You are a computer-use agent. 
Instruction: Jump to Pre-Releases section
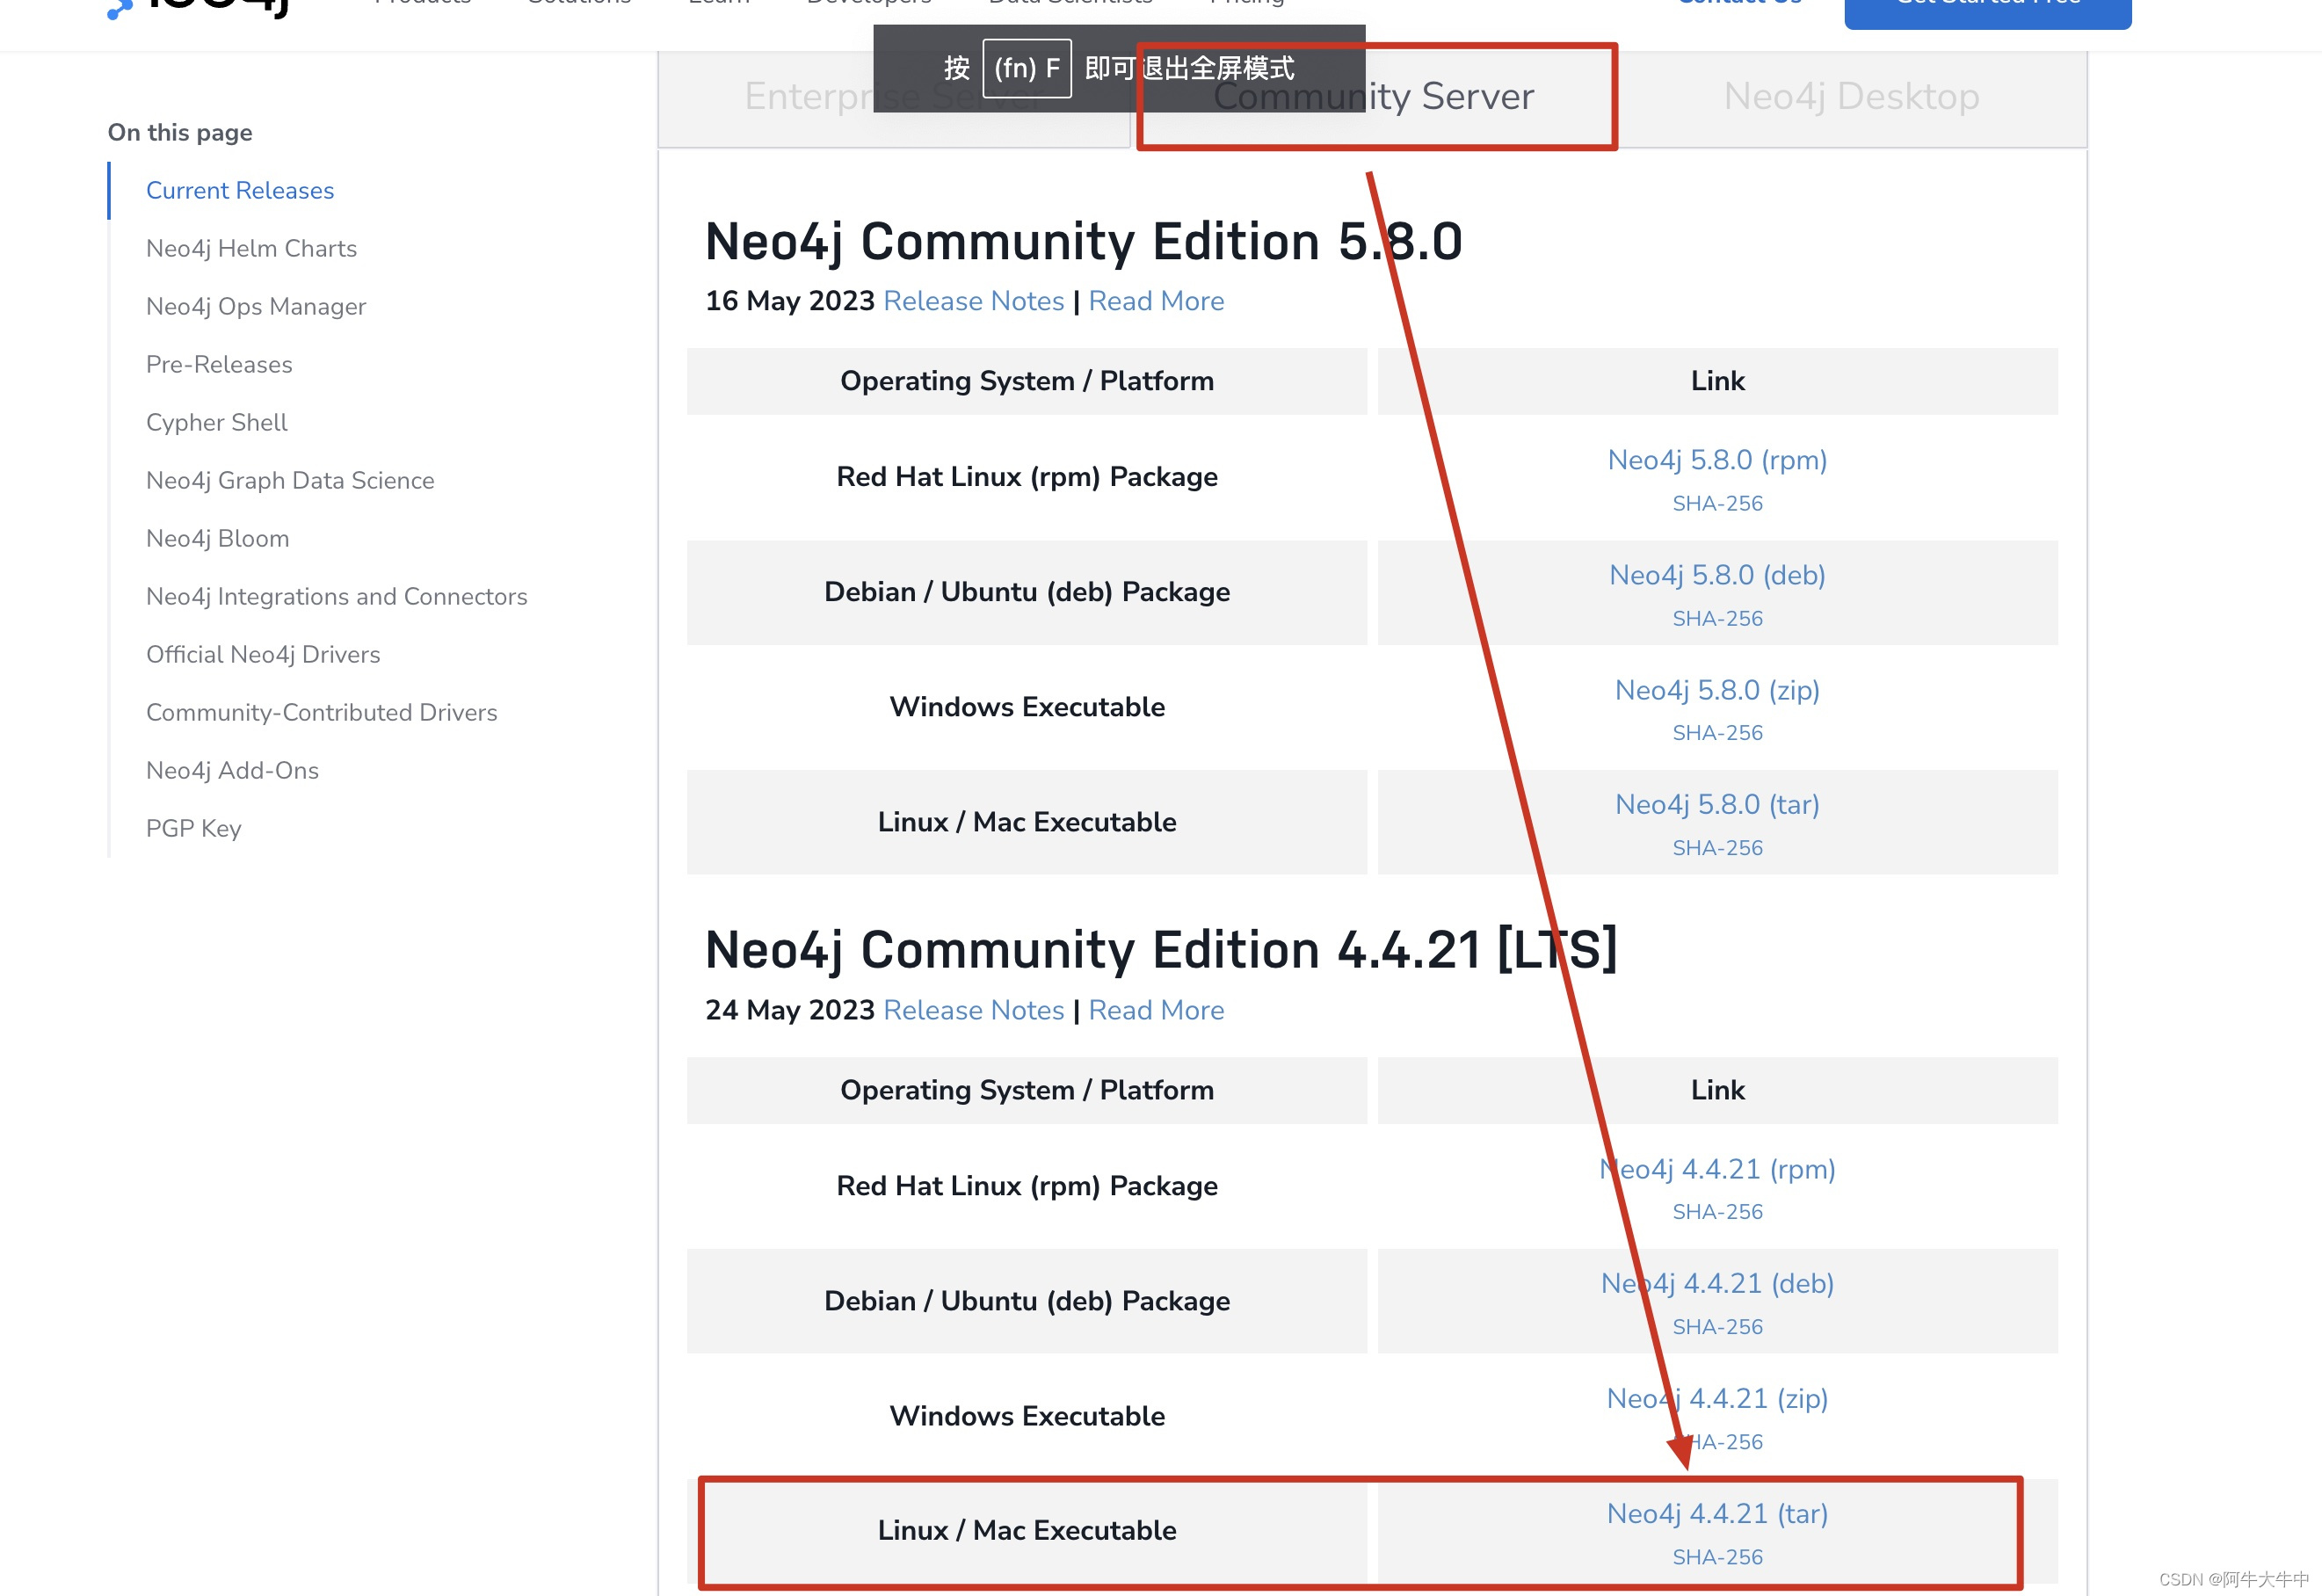pos(219,364)
